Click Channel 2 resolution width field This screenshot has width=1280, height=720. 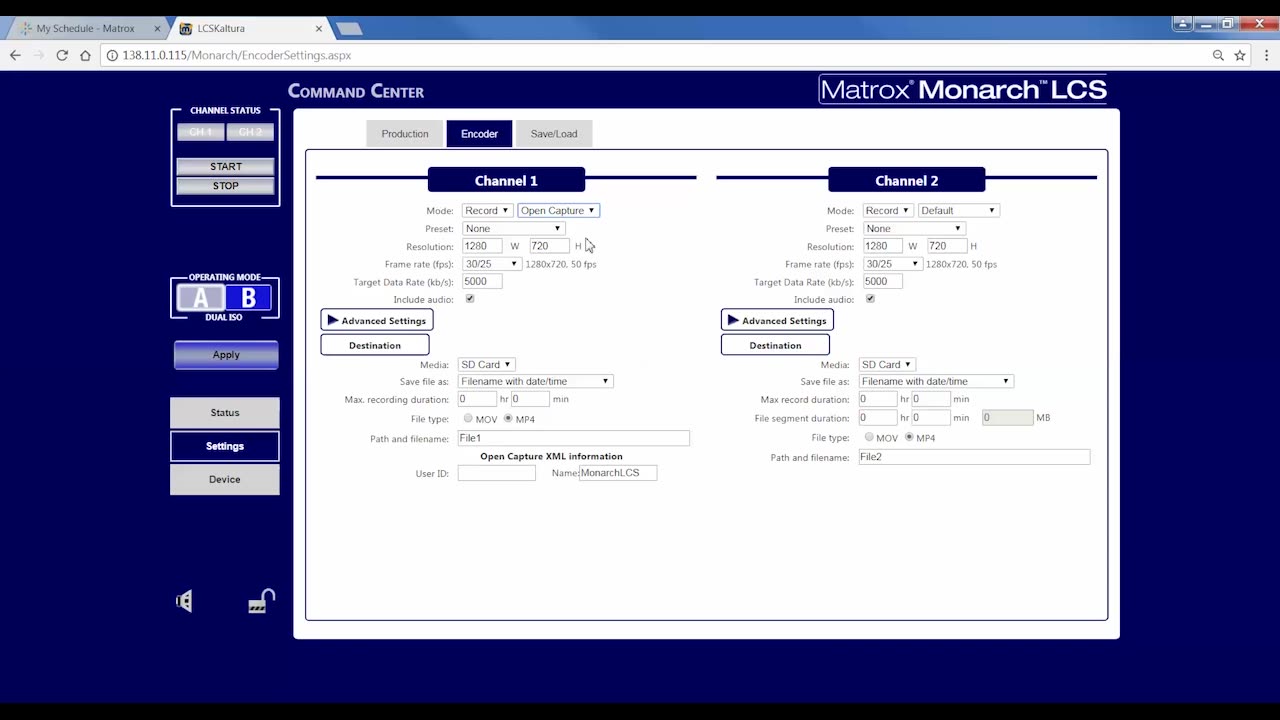pos(883,246)
